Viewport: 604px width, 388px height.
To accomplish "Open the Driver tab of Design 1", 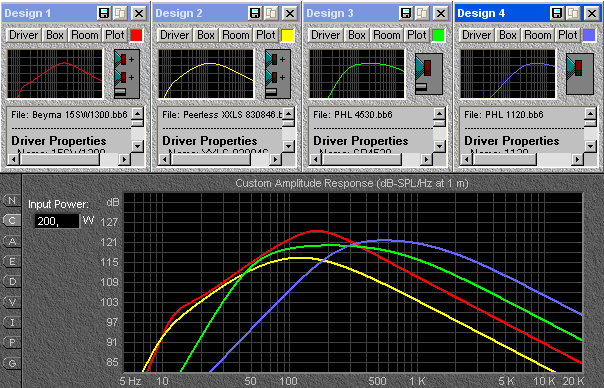I will pos(23,35).
